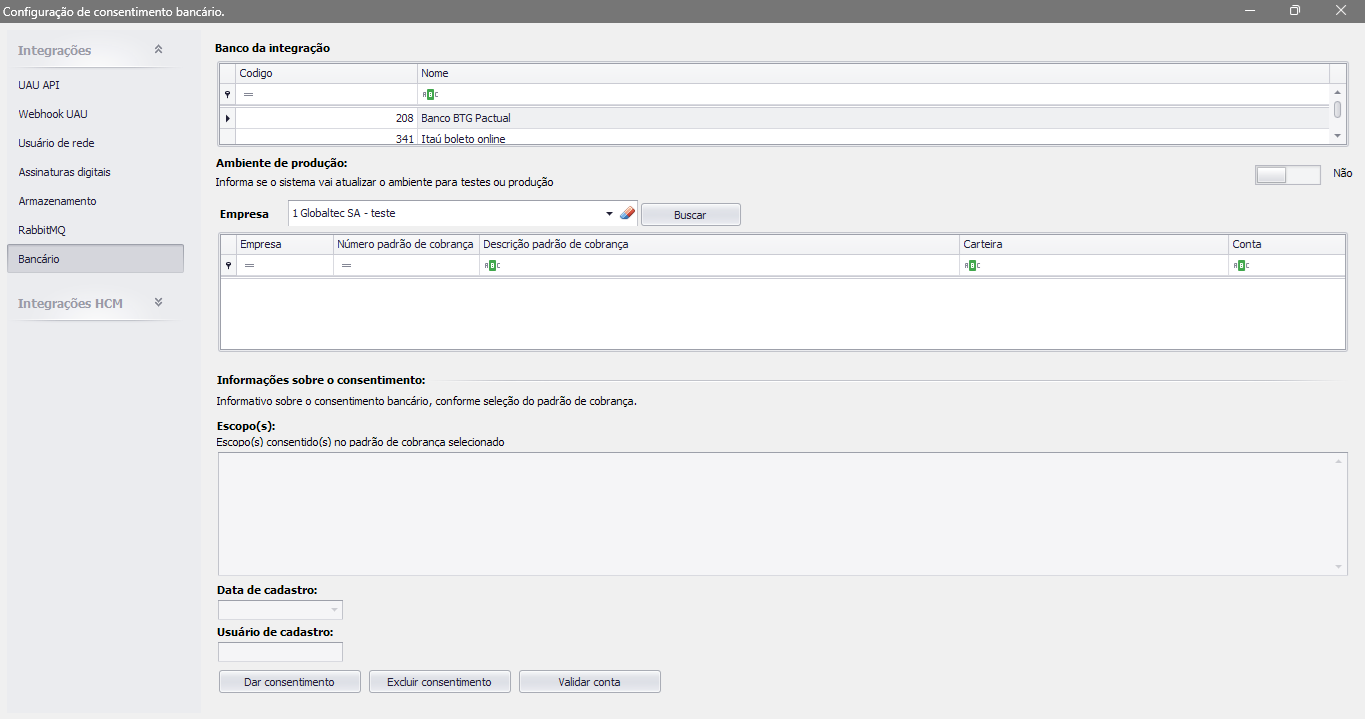Expand the Integrações HCM sidebar group
The image size is (1365, 719).
[158, 303]
